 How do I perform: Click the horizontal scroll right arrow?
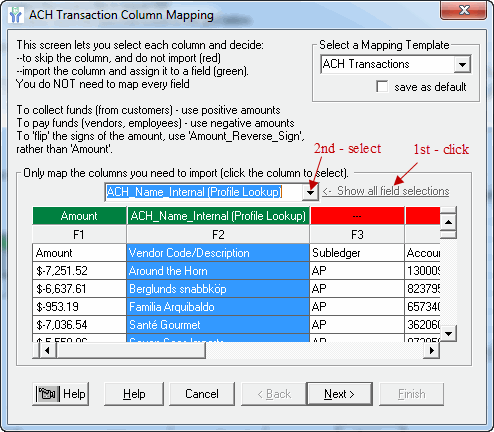tap(432, 350)
